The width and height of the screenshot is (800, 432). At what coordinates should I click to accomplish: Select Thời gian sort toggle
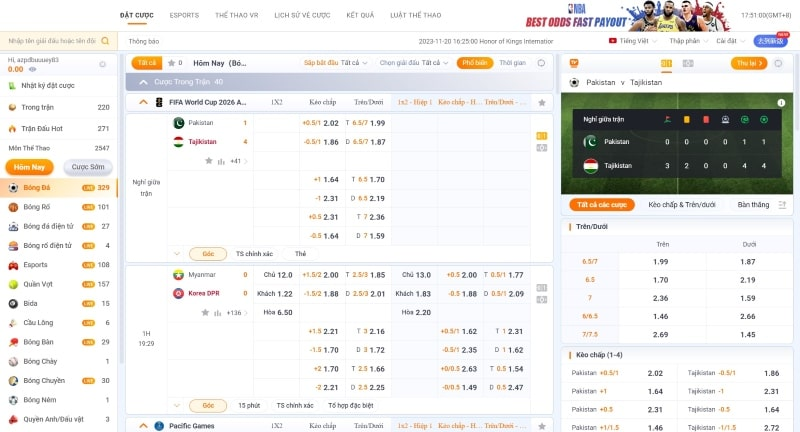[512, 63]
